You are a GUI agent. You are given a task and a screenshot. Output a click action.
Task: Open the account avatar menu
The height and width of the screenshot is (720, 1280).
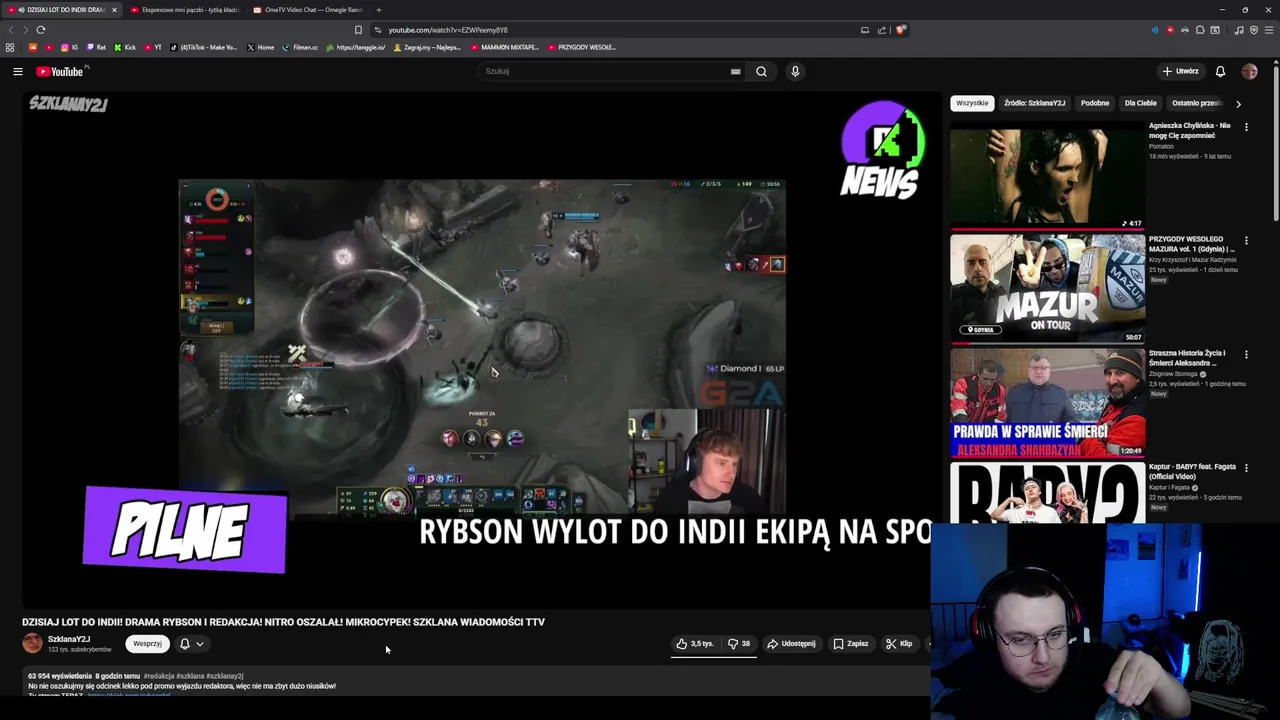tap(1249, 71)
